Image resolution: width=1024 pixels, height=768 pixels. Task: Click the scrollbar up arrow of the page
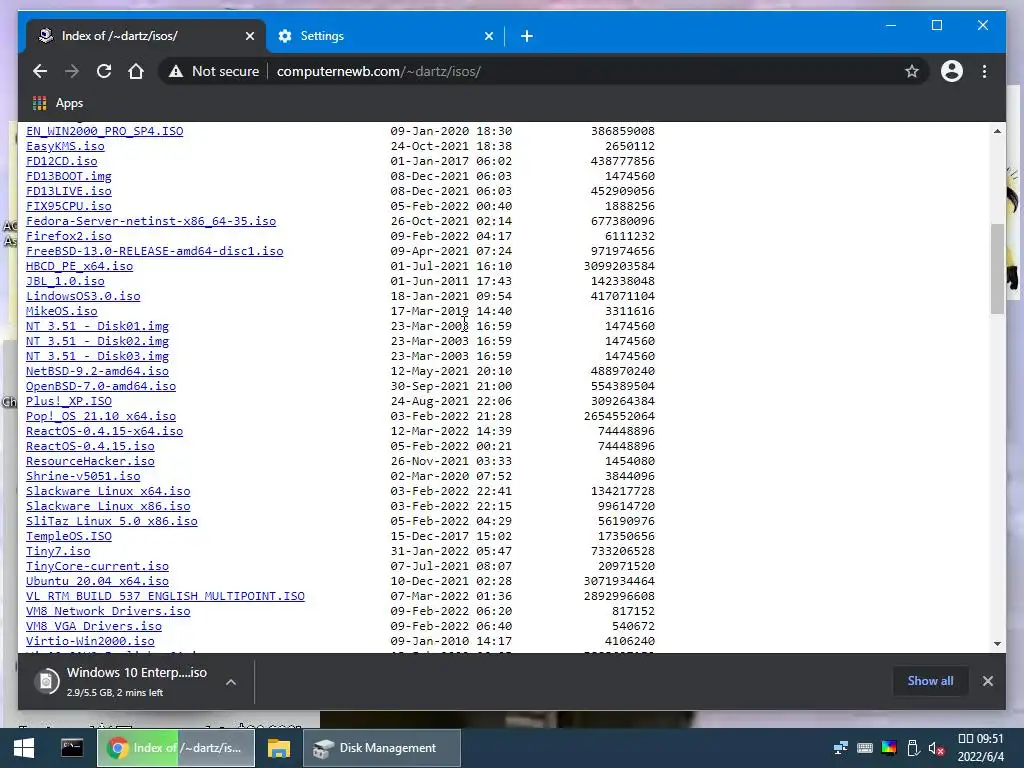(x=997, y=131)
